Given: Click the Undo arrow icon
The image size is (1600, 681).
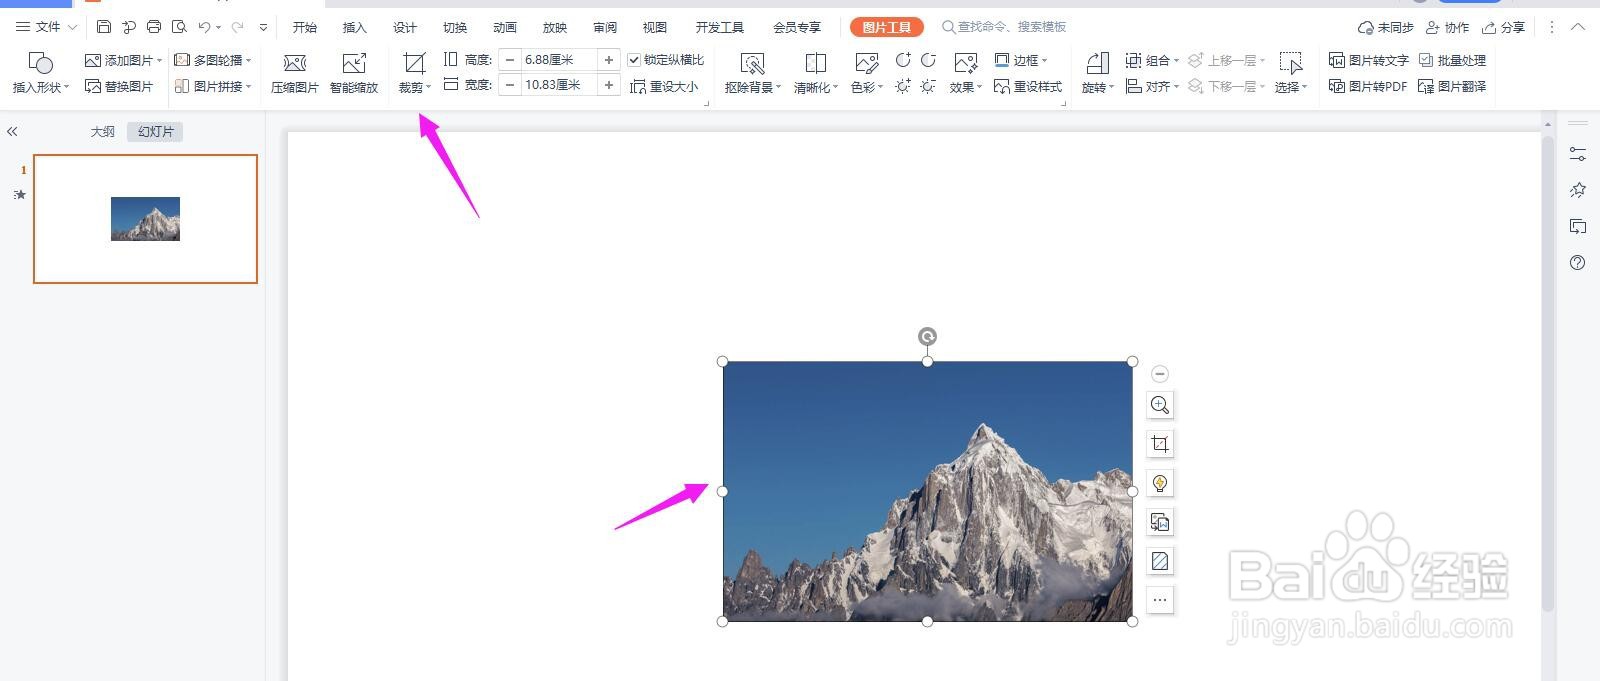Looking at the screenshot, I should click(x=204, y=27).
